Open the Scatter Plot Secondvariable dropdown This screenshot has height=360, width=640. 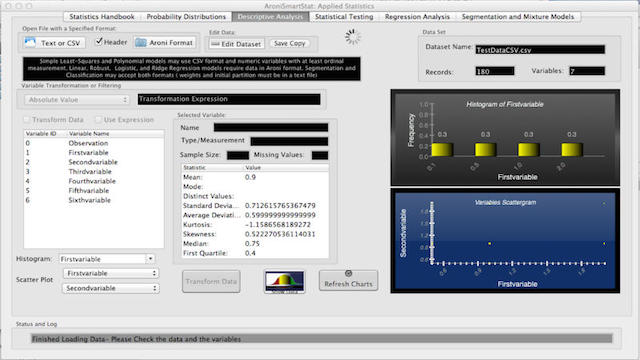point(111,288)
